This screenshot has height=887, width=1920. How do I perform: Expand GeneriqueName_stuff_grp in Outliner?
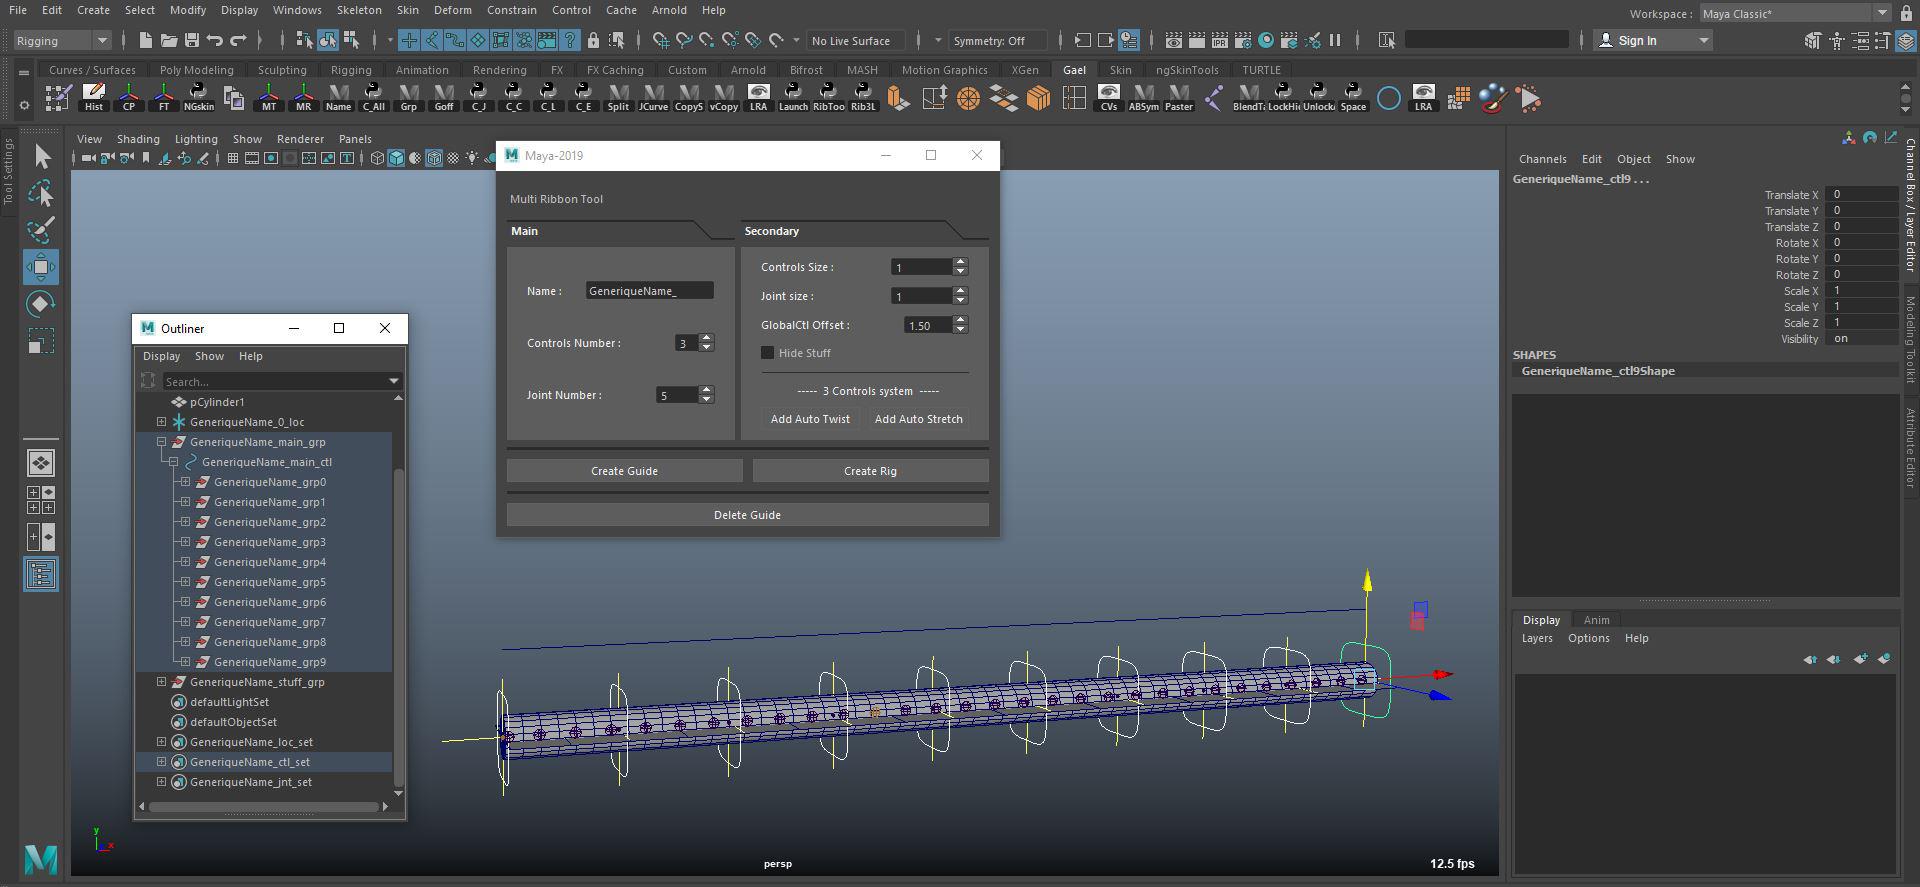pos(161,682)
